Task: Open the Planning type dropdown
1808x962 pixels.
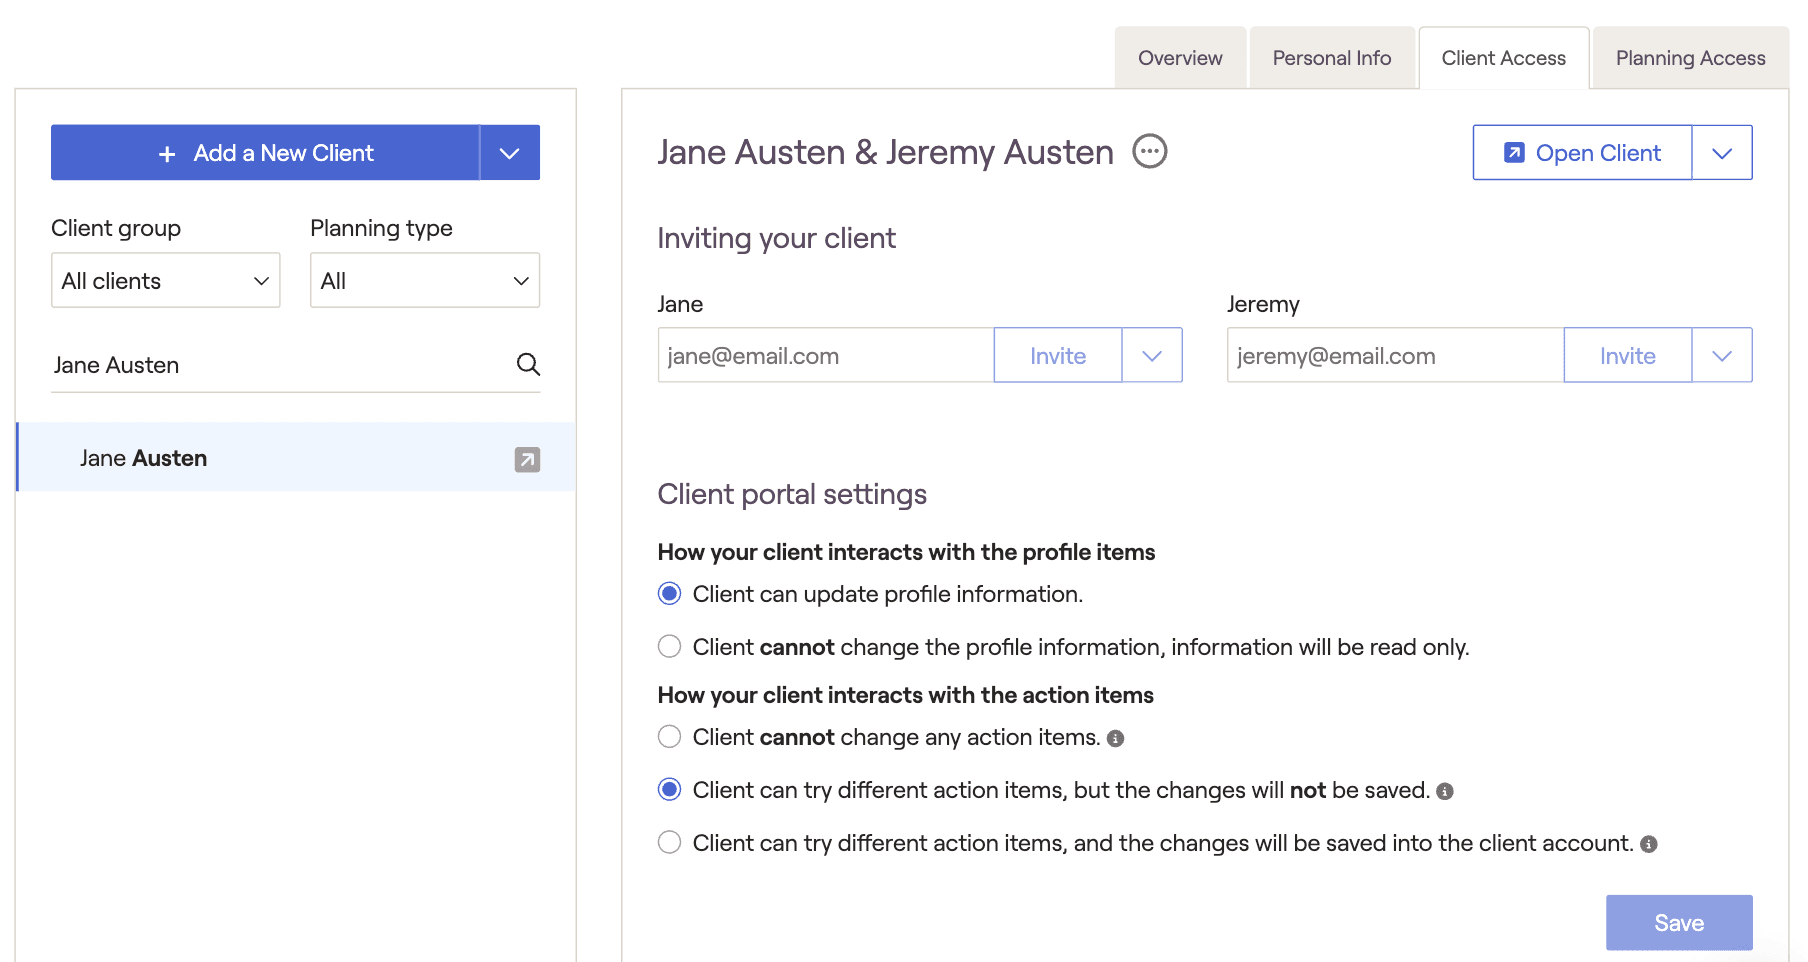Action: click(424, 281)
